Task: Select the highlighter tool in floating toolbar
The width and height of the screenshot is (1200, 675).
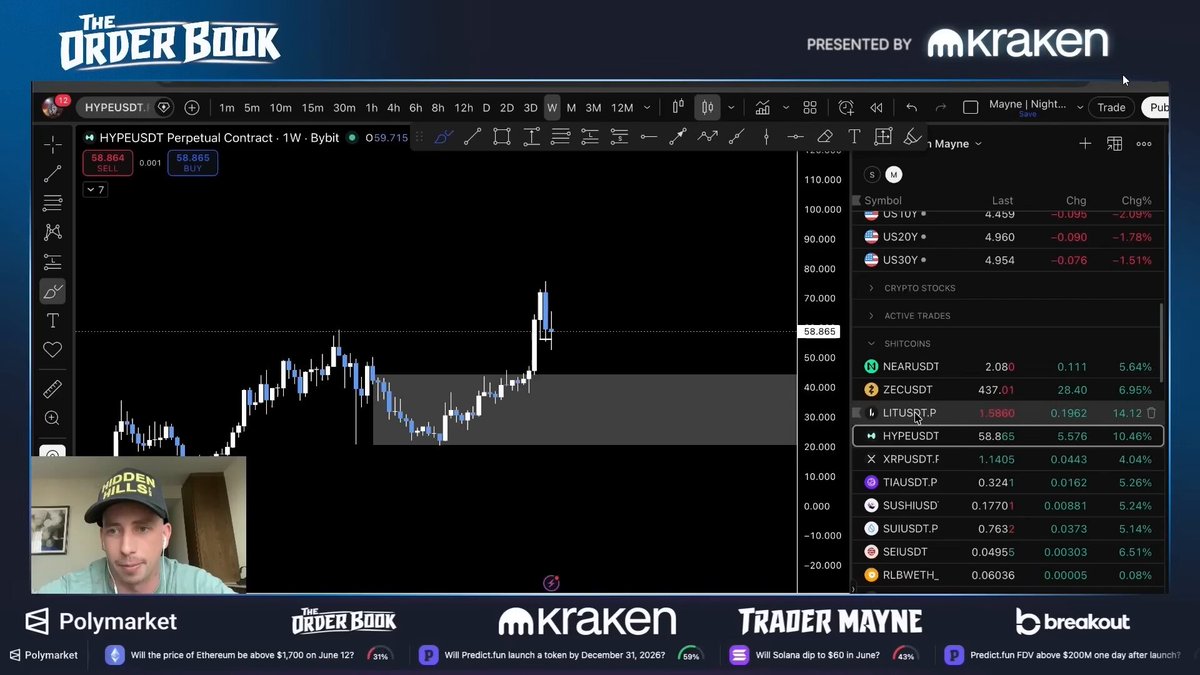Action: tap(913, 136)
